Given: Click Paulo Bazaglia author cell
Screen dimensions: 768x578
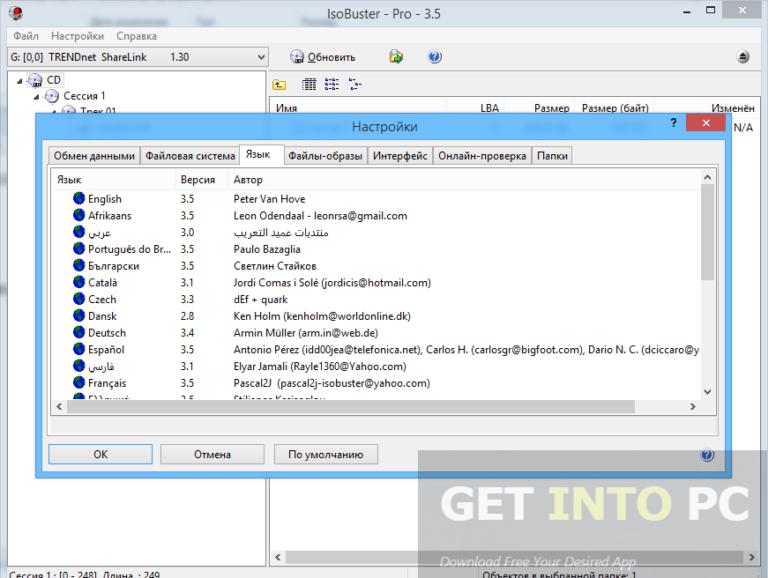Looking at the screenshot, I should point(267,249).
